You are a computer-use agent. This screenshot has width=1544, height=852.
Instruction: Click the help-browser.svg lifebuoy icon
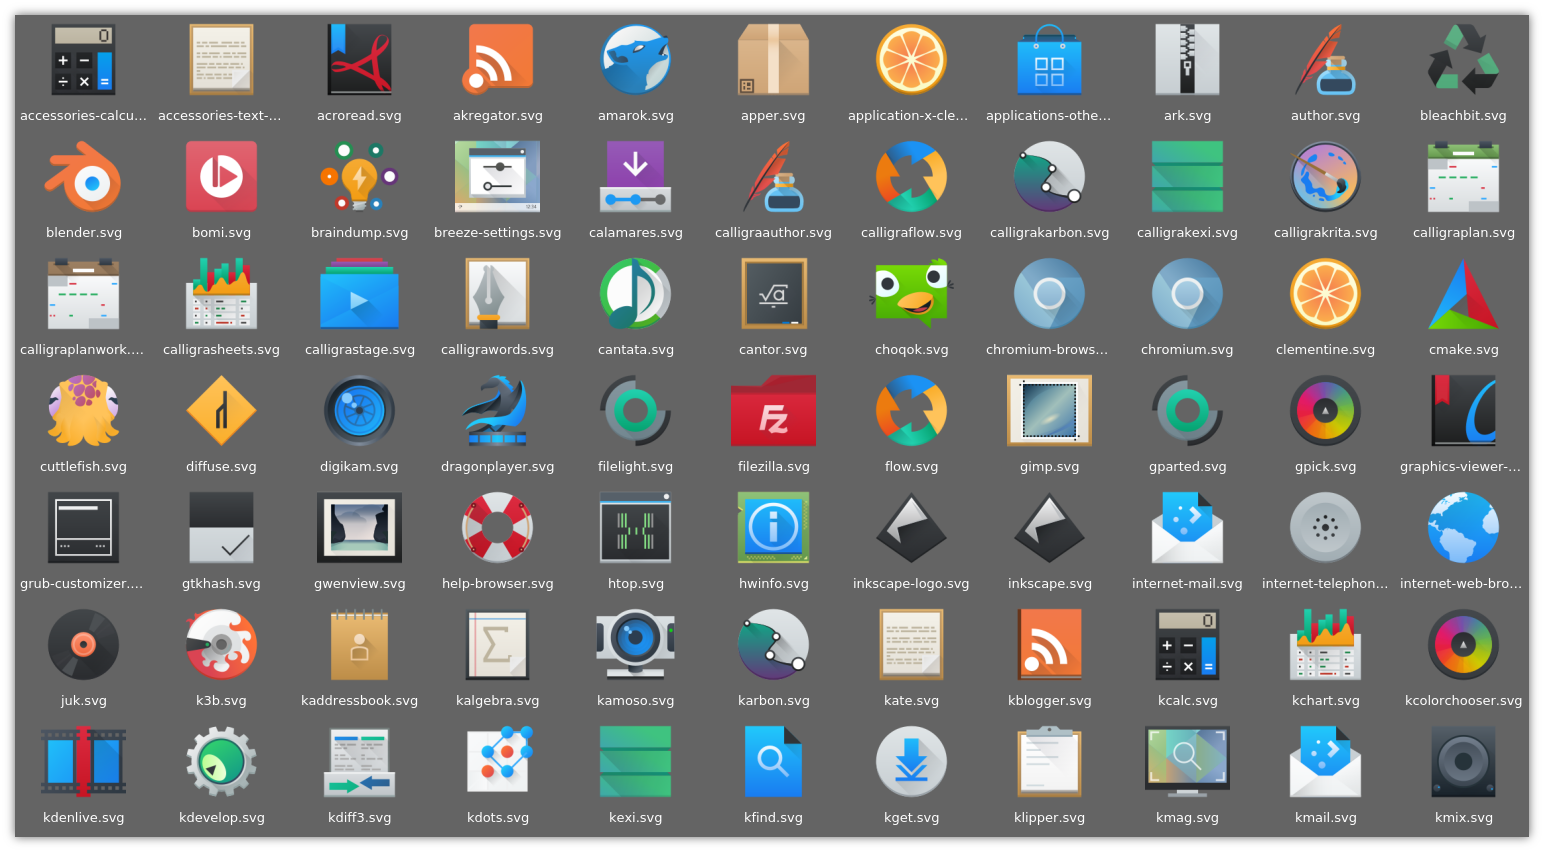tap(497, 527)
